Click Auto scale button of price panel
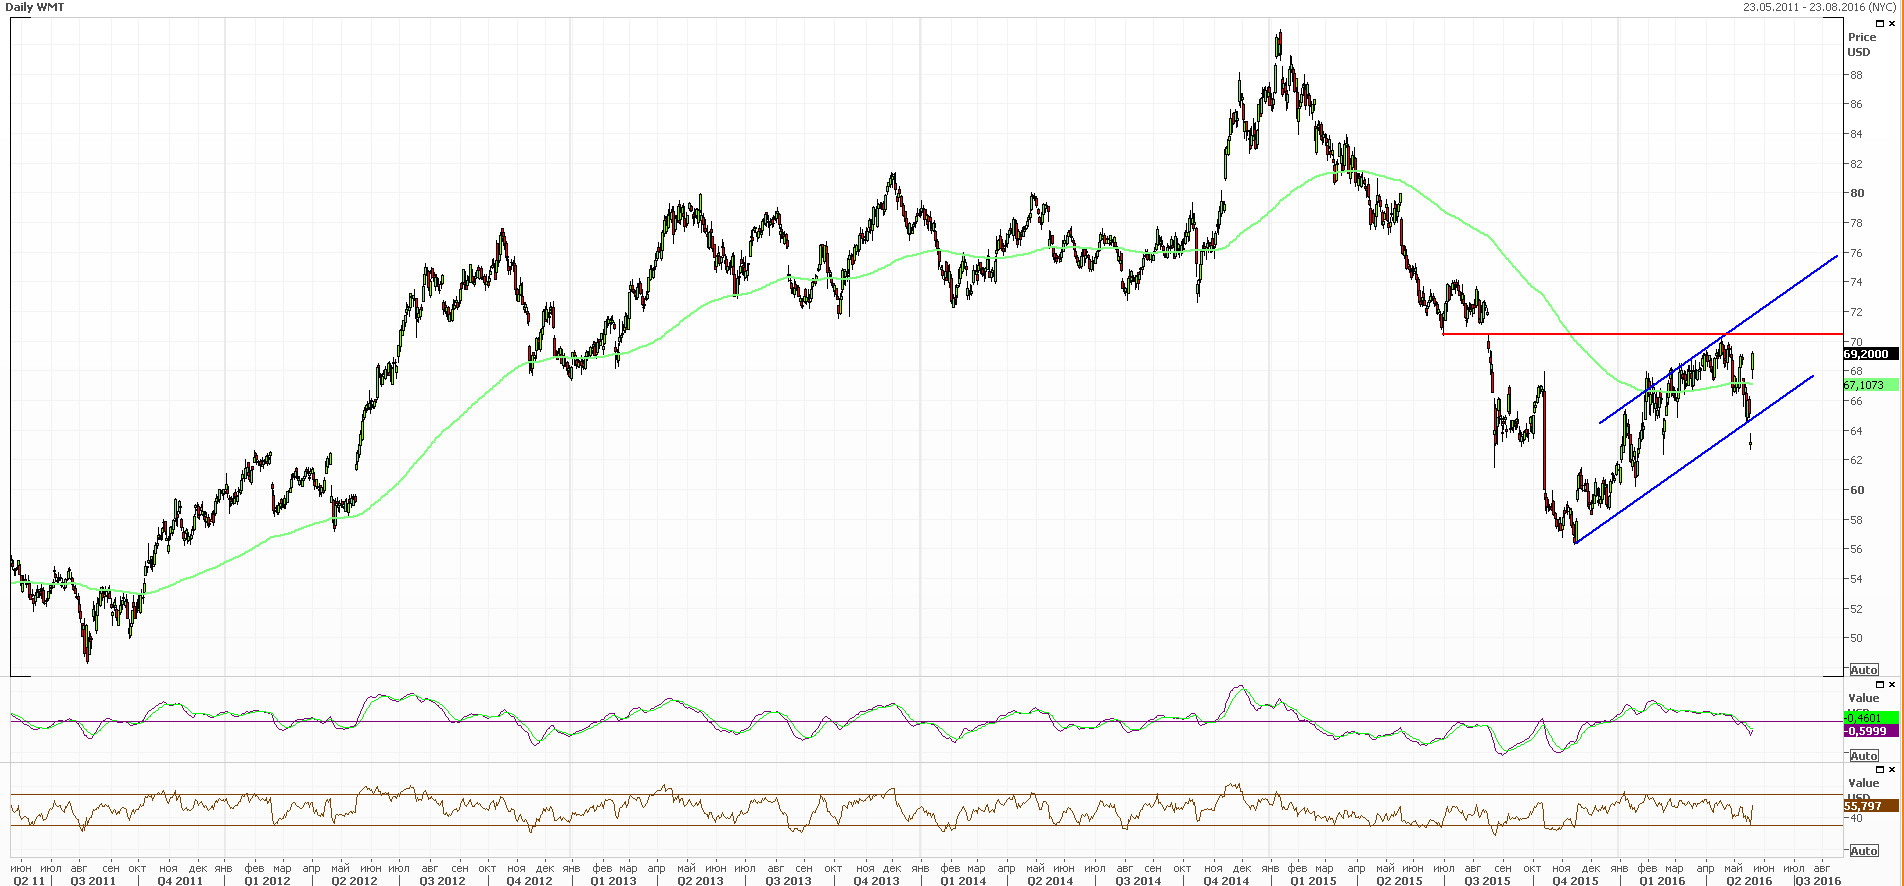The width and height of the screenshot is (1904, 886). 1864,670
